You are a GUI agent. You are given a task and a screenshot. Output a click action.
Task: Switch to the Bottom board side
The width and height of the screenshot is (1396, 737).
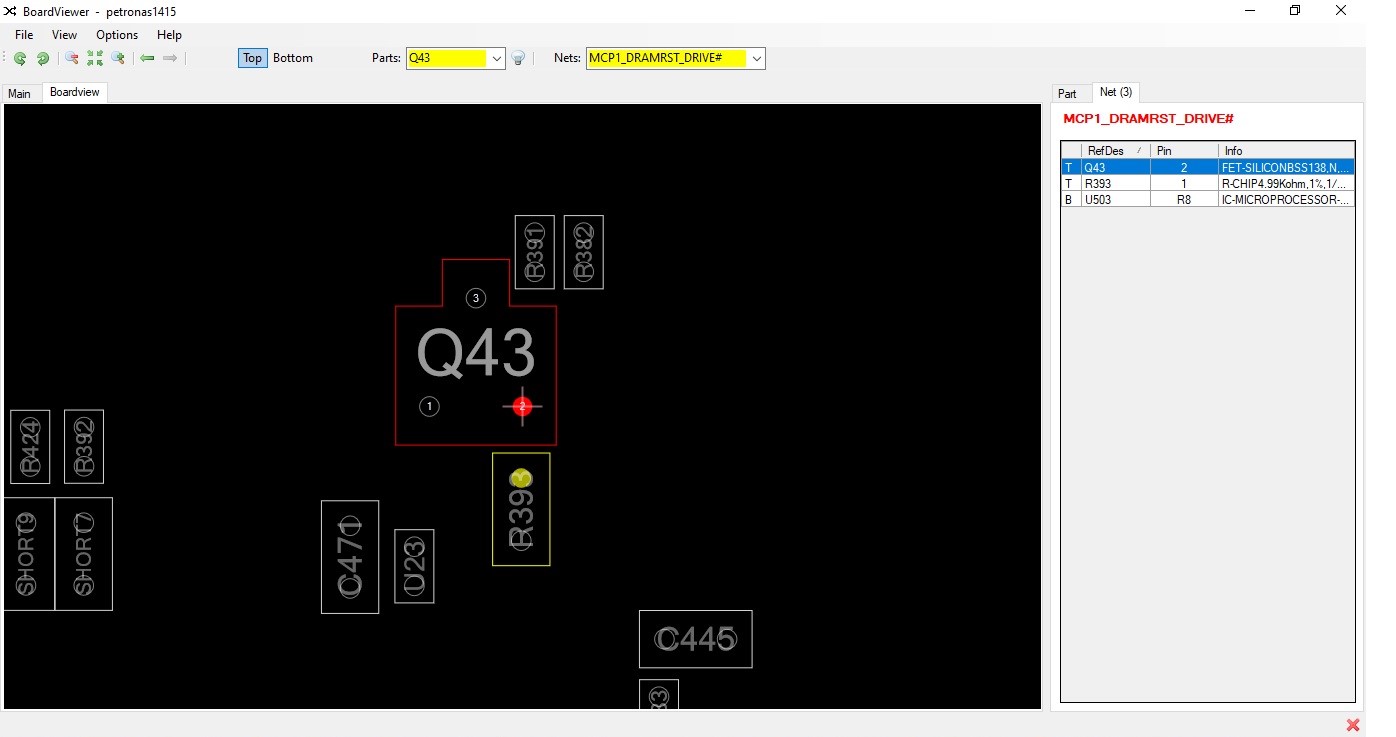tap(293, 58)
